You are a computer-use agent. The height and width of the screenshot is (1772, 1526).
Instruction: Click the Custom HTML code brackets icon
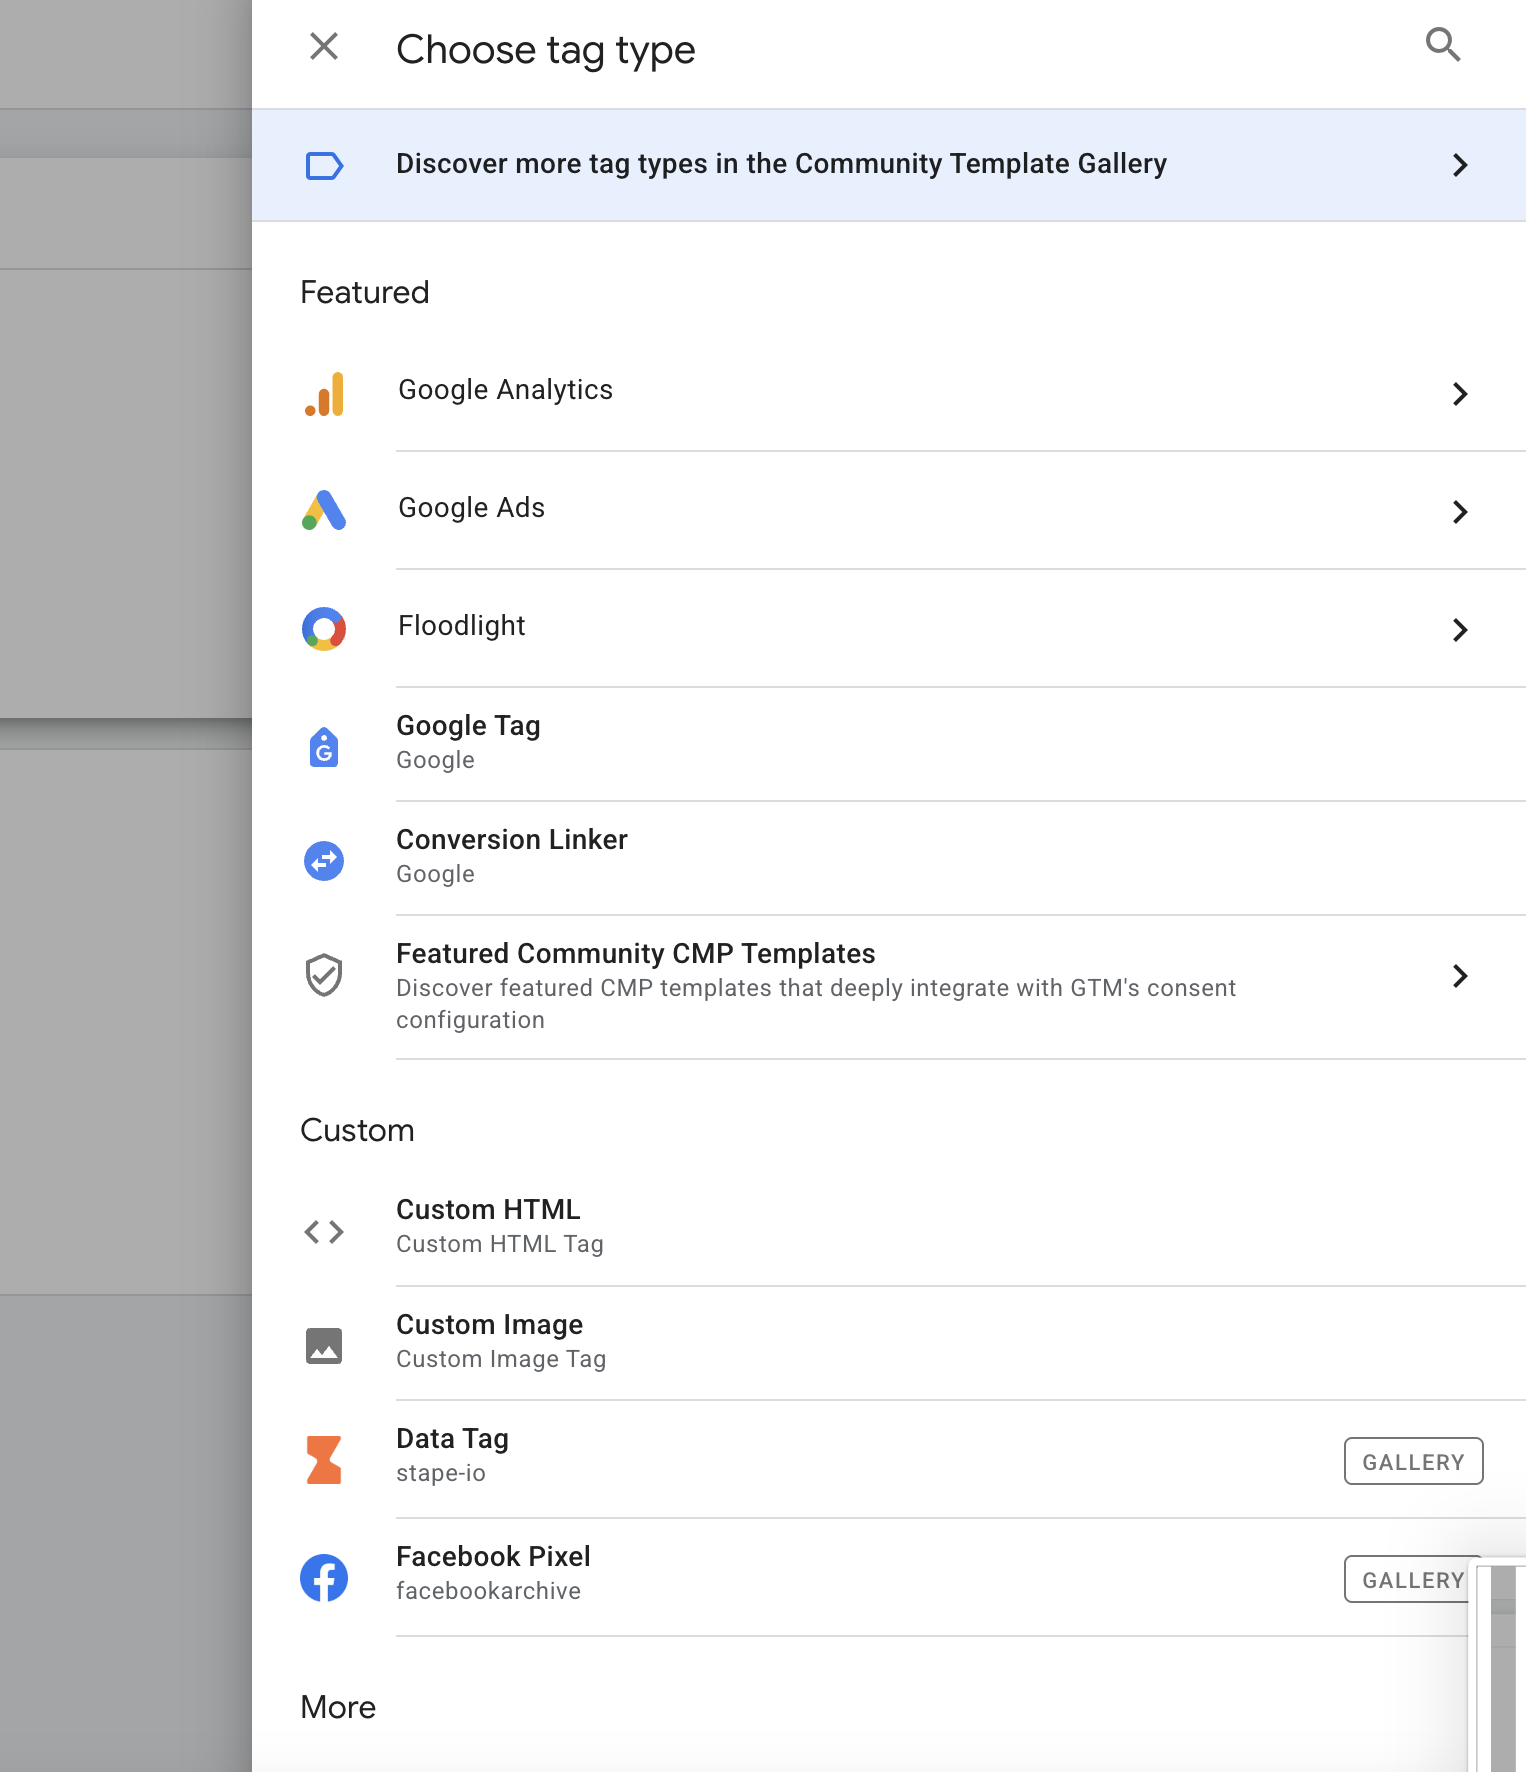click(324, 1232)
